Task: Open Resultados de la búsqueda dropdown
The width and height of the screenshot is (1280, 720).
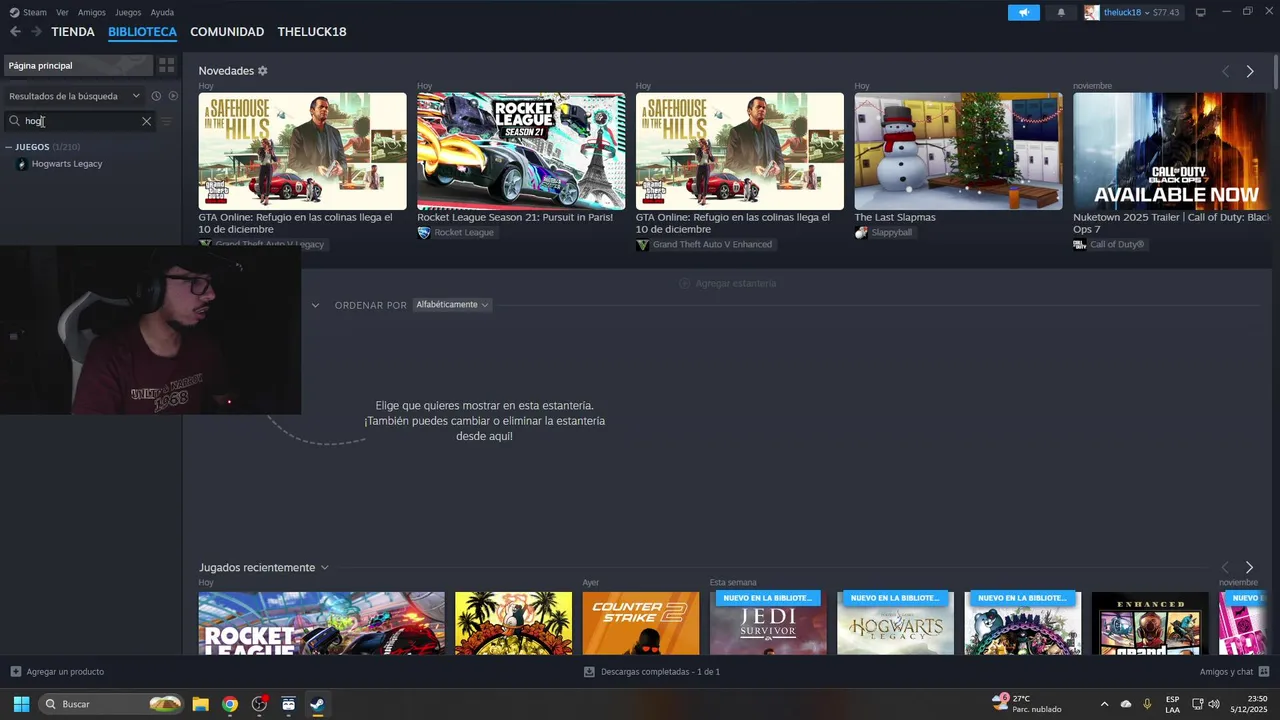Action: pos(74,96)
